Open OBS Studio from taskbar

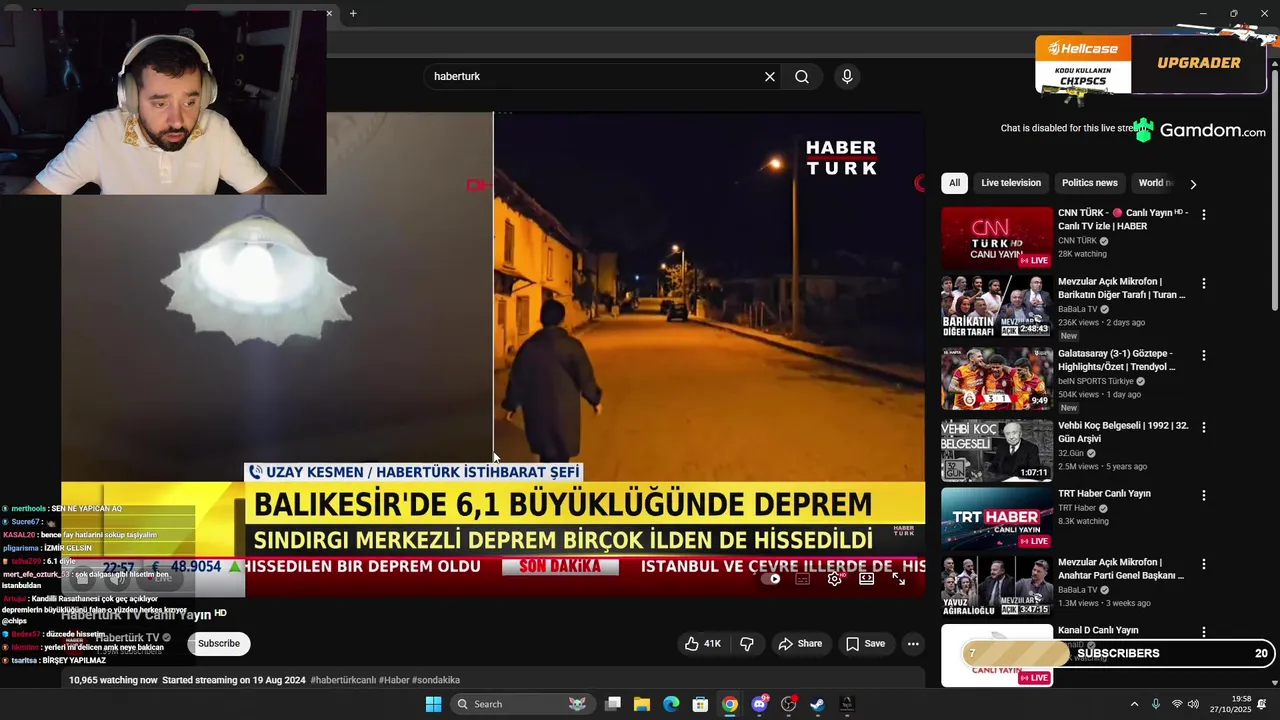(x=789, y=704)
